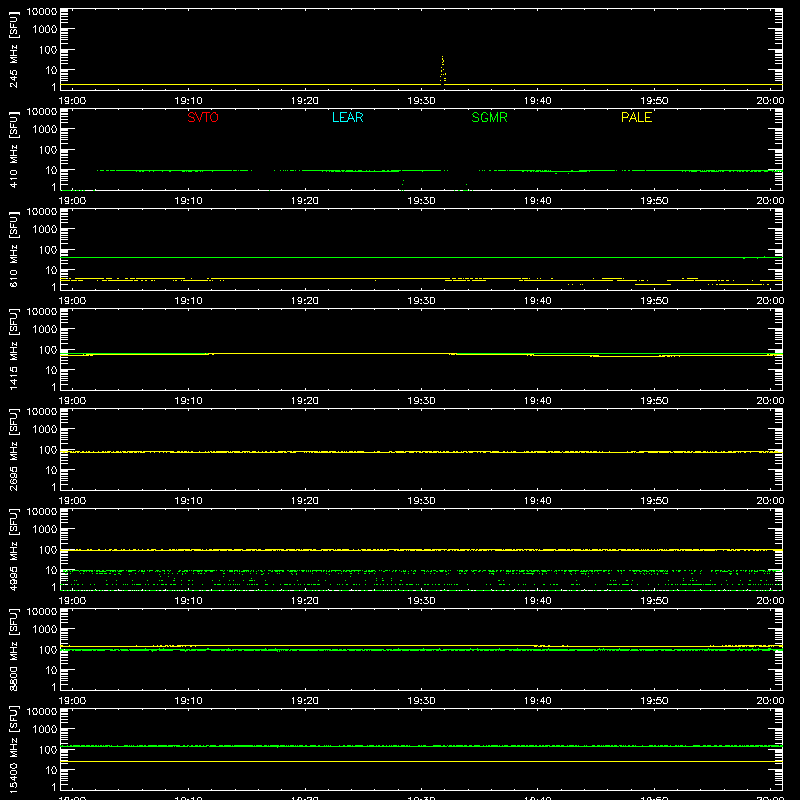Click the 19:10 label under 1415 MHz panel
Screen dimensions: 800x800
(188, 401)
